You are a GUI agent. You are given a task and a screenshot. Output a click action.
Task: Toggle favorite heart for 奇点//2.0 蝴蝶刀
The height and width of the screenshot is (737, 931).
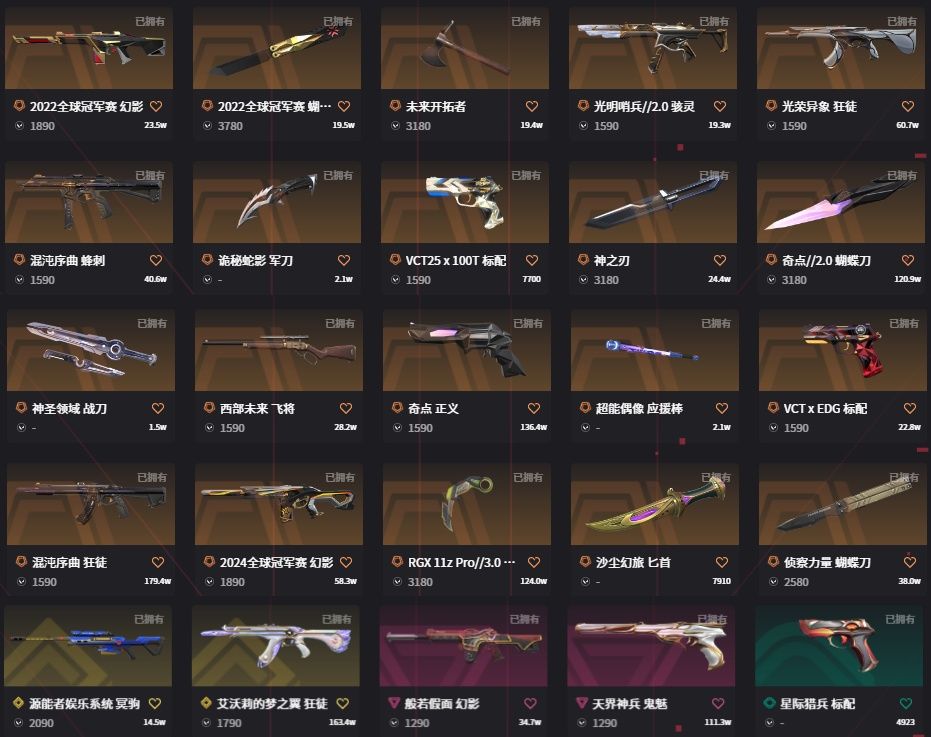[908, 260]
